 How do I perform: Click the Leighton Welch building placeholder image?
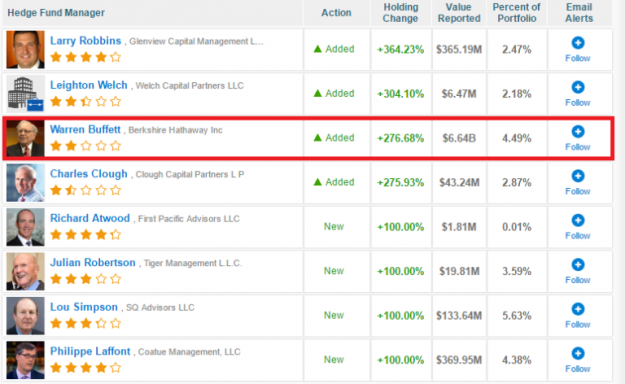pos(26,94)
